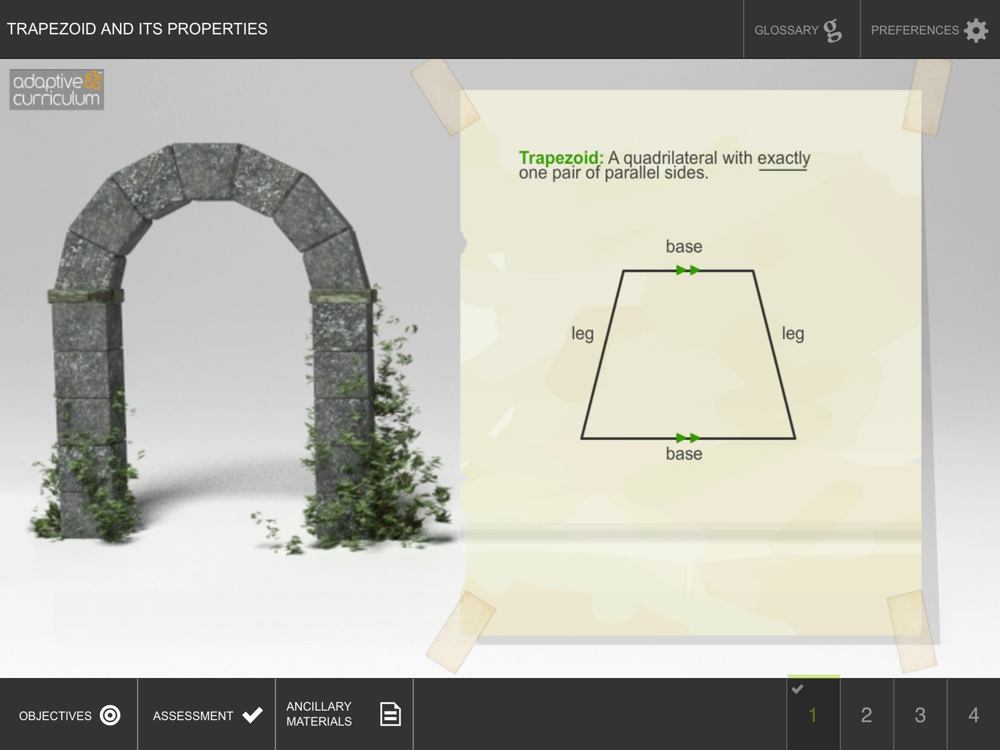Go to page 2
Image resolution: width=1000 pixels, height=750 pixels.
867,715
